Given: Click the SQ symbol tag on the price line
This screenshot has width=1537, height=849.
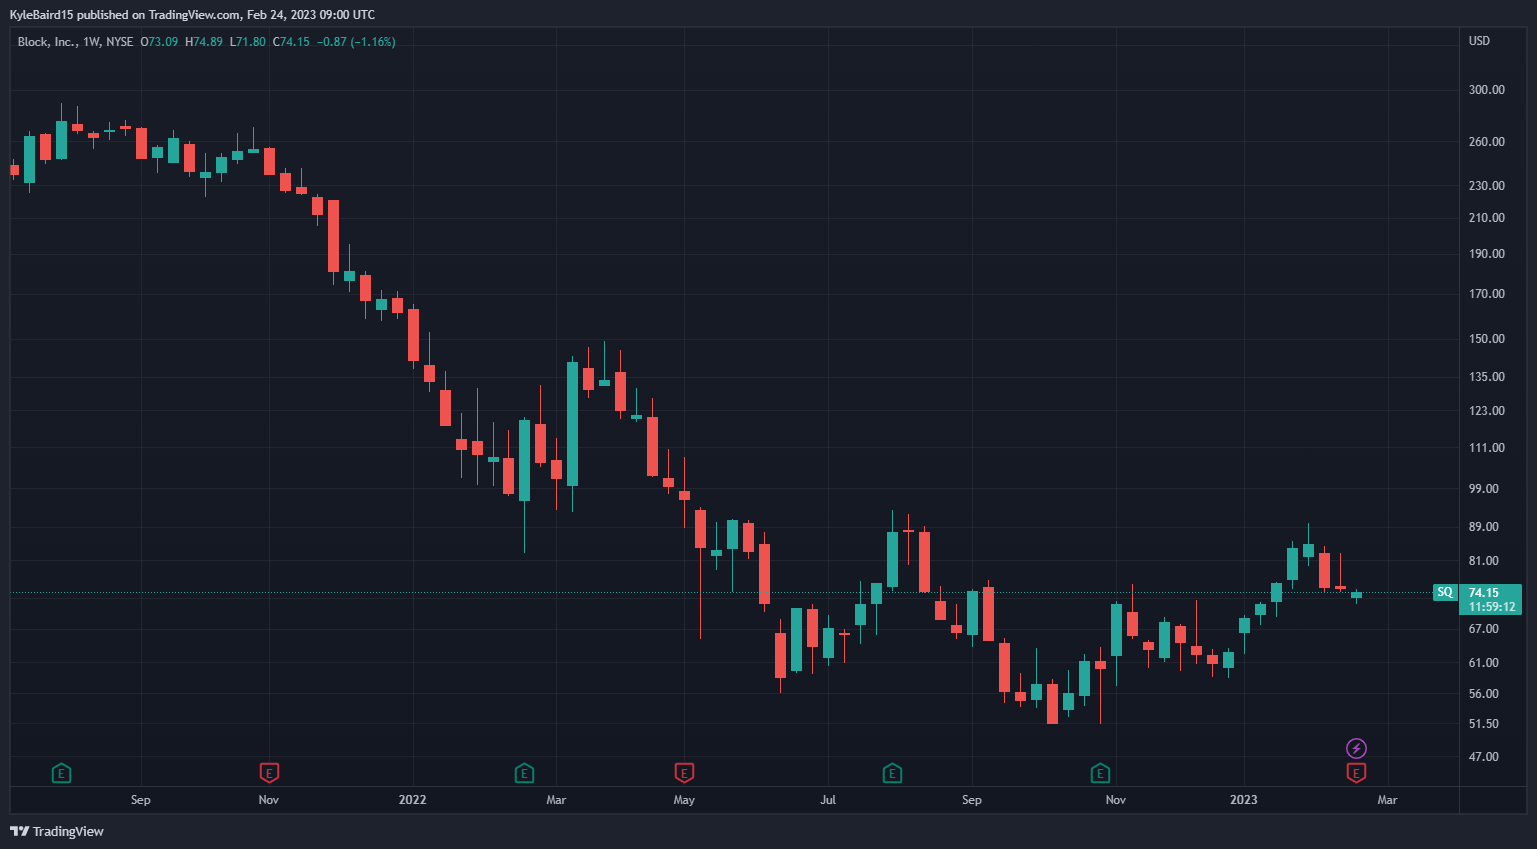Looking at the screenshot, I should pyautogui.click(x=1445, y=592).
